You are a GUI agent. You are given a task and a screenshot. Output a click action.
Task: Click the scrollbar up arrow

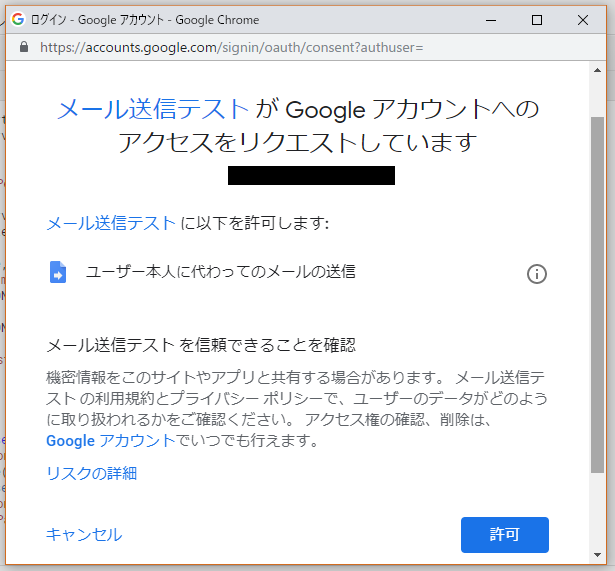coord(597,71)
